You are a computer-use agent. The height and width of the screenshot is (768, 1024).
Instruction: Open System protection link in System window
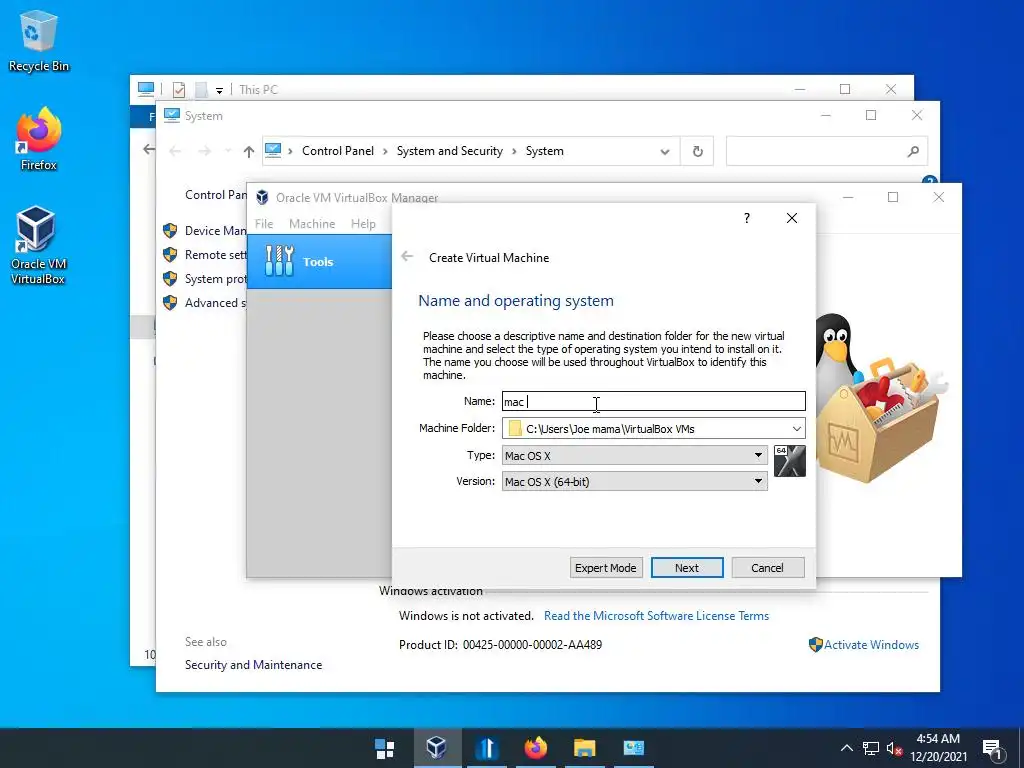pyautogui.click(x=216, y=279)
